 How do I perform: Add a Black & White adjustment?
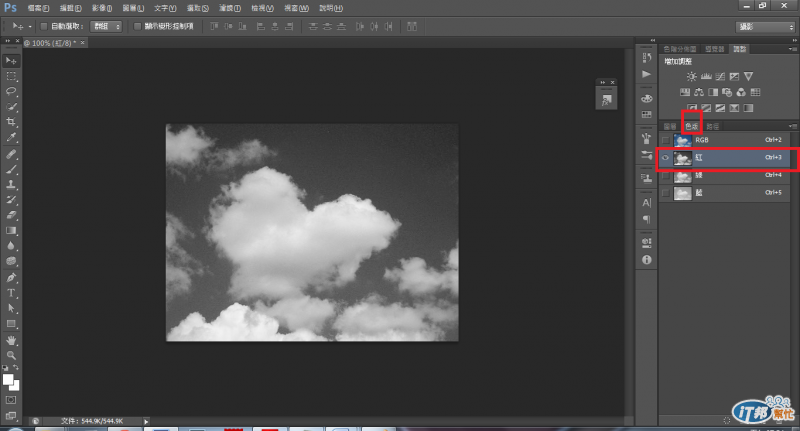tap(713, 92)
